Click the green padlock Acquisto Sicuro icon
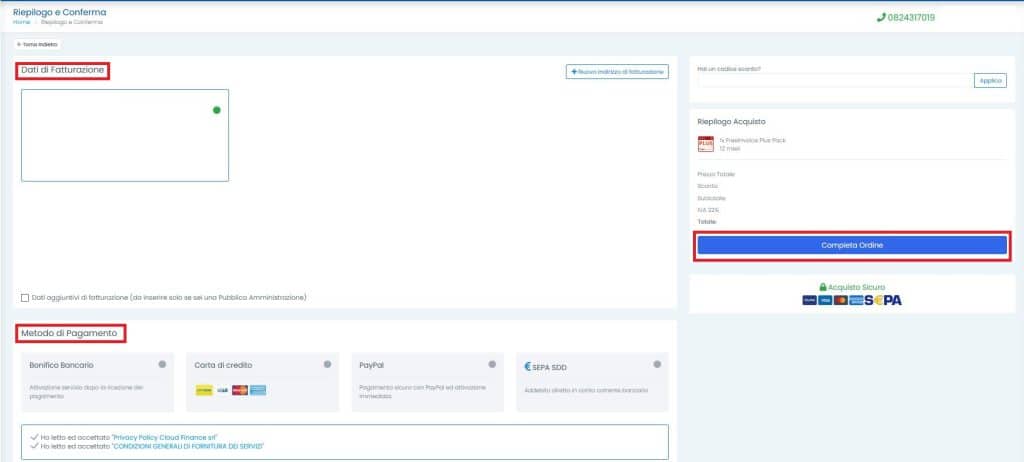This screenshot has height=462, width=1024. click(x=823, y=287)
